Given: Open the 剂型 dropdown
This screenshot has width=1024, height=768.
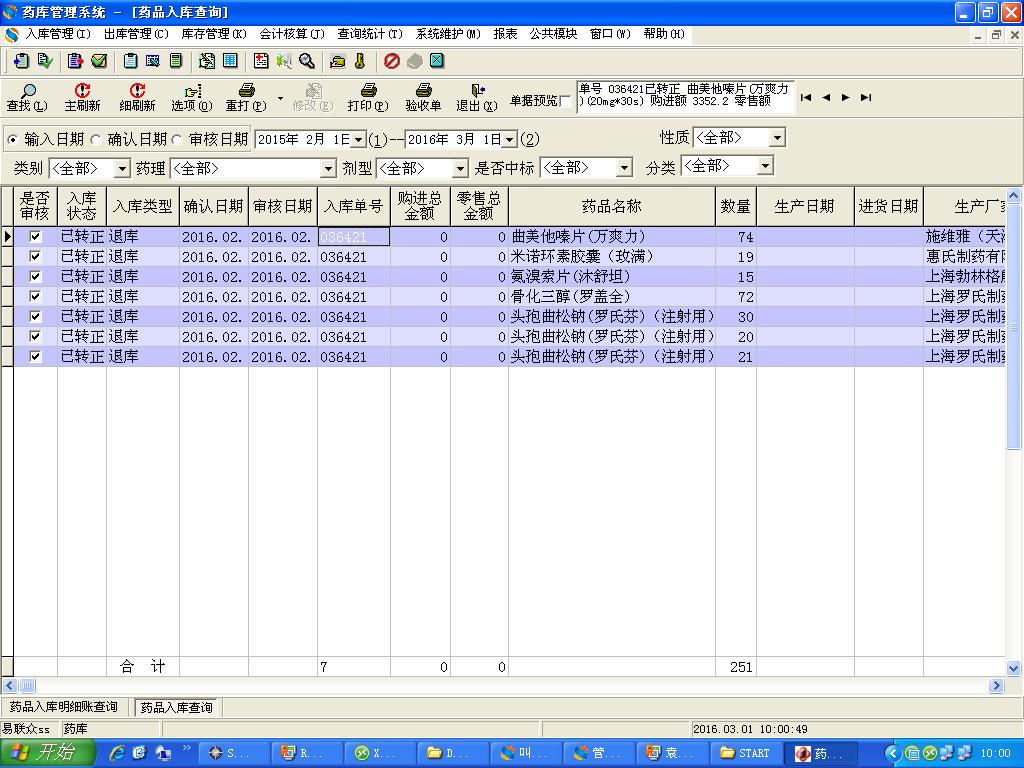Looking at the screenshot, I should pos(460,168).
